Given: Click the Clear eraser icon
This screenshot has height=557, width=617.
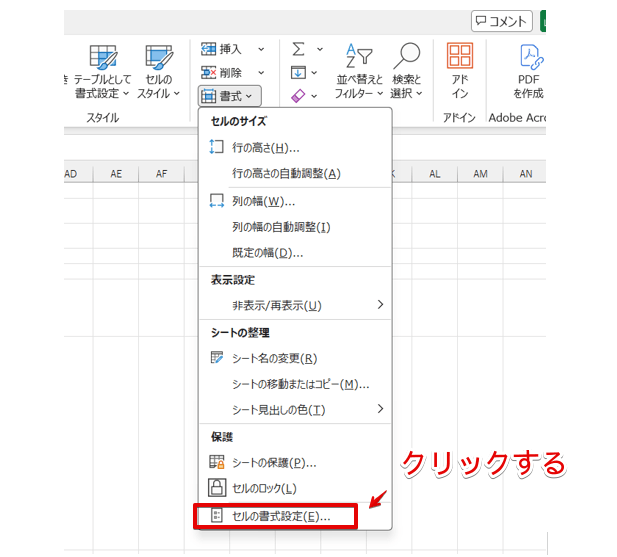Looking at the screenshot, I should tap(298, 96).
